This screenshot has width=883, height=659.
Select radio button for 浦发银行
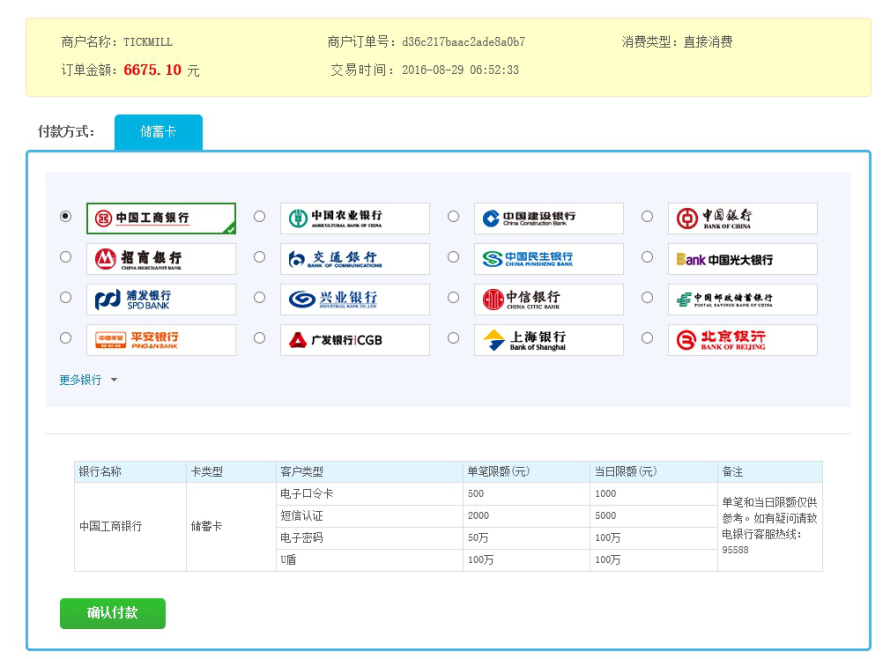tap(66, 297)
